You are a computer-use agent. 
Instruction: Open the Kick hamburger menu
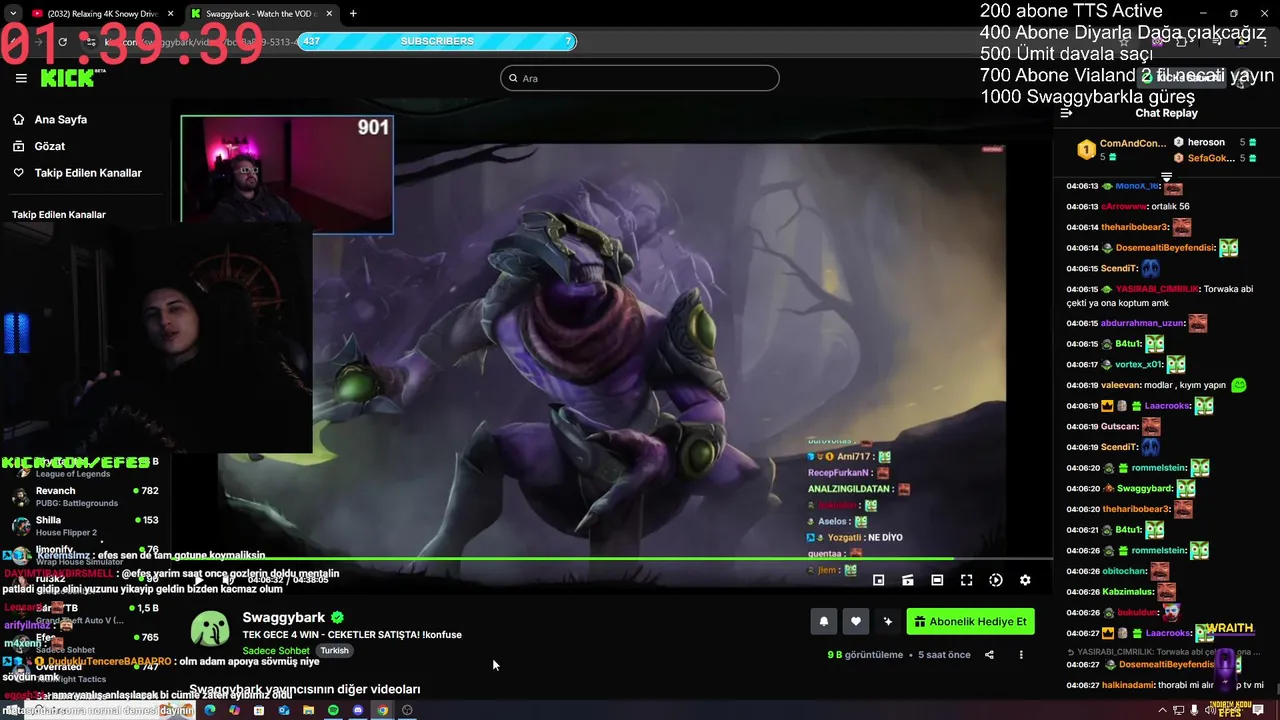pos(21,78)
